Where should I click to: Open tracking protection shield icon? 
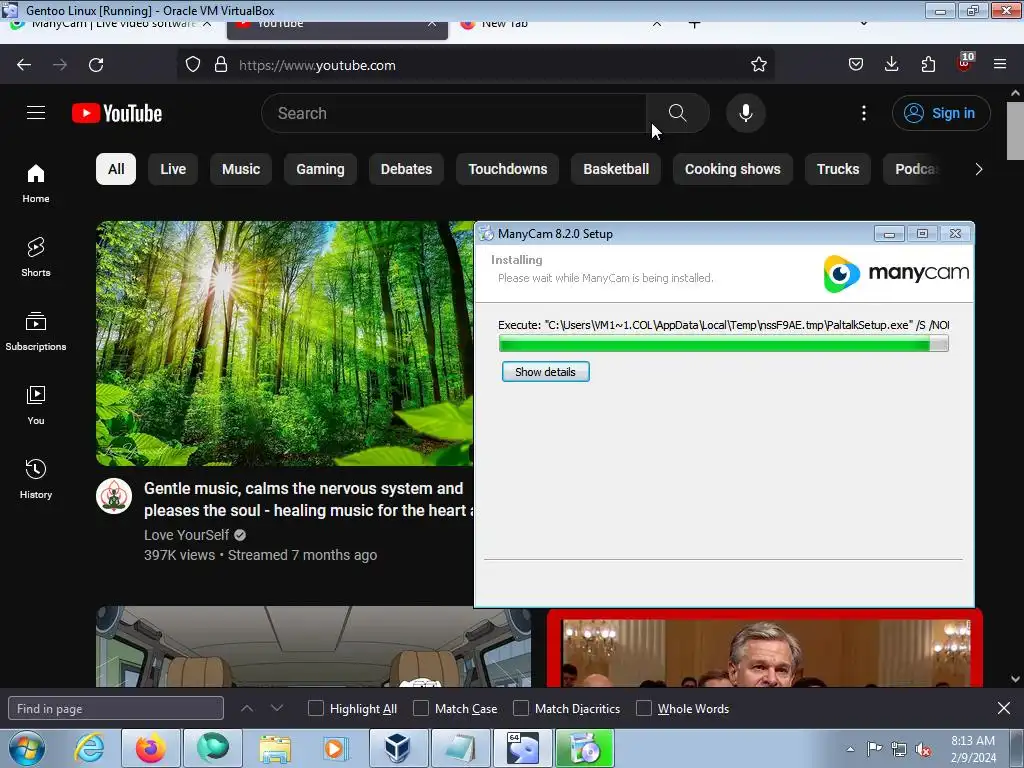pyautogui.click(x=193, y=64)
